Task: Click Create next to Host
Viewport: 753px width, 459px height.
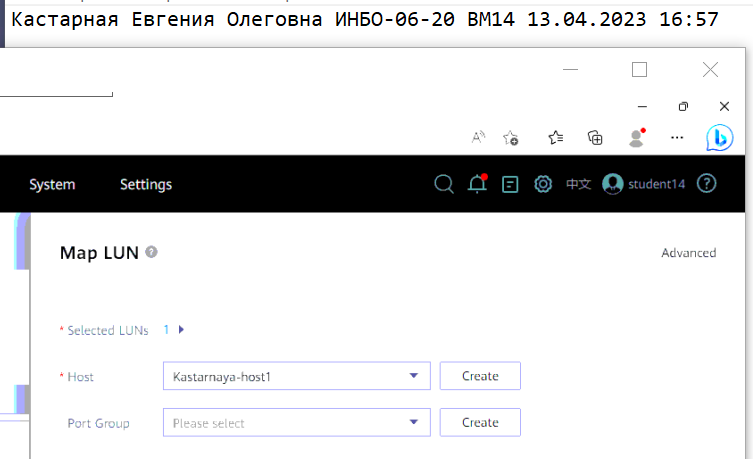Action: [480, 376]
